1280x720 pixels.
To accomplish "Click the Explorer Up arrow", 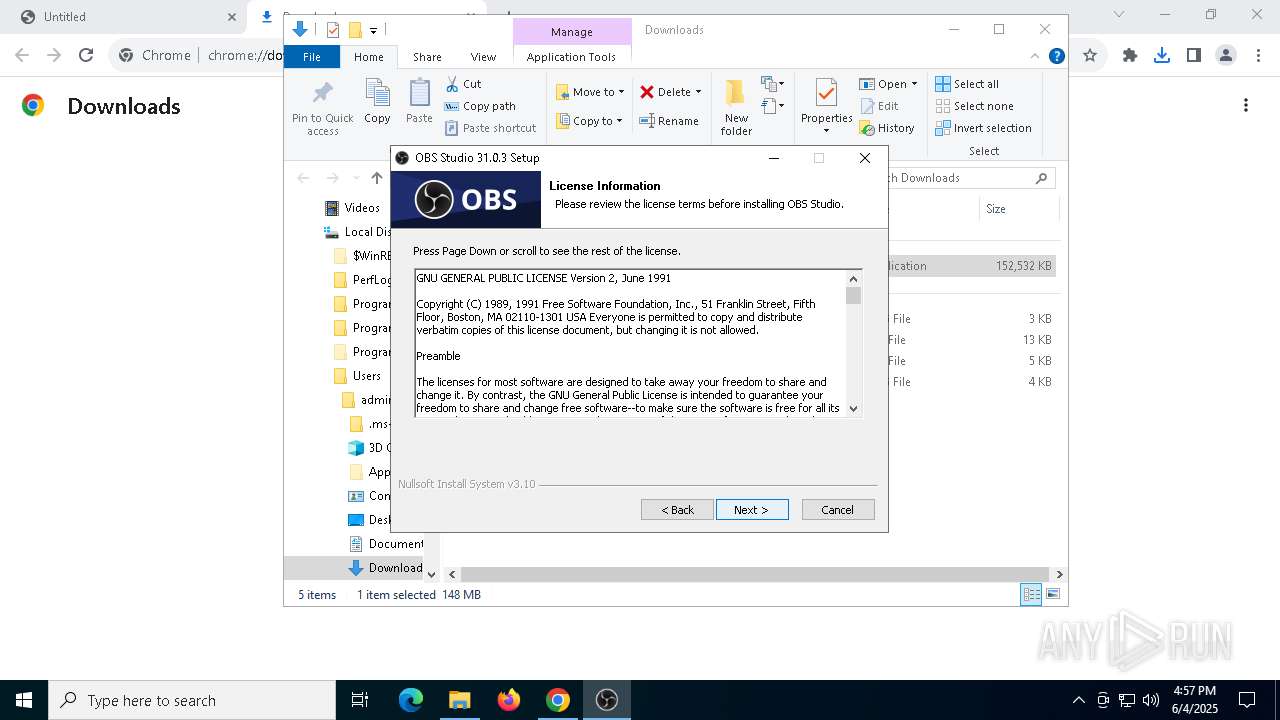I will click(377, 178).
